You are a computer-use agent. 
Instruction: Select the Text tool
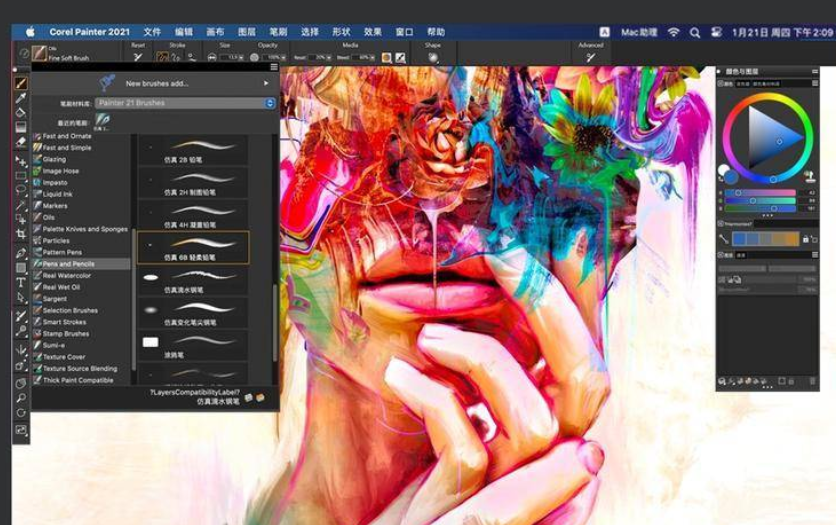21,282
